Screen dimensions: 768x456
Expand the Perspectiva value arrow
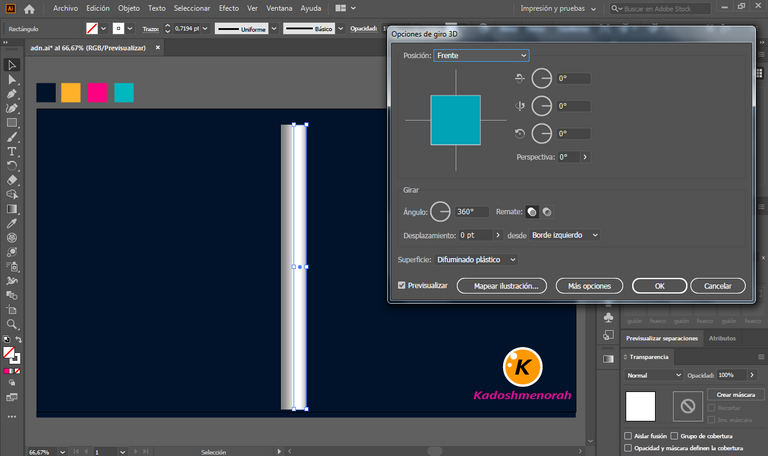pyautogui.click(x=585, y=157)
